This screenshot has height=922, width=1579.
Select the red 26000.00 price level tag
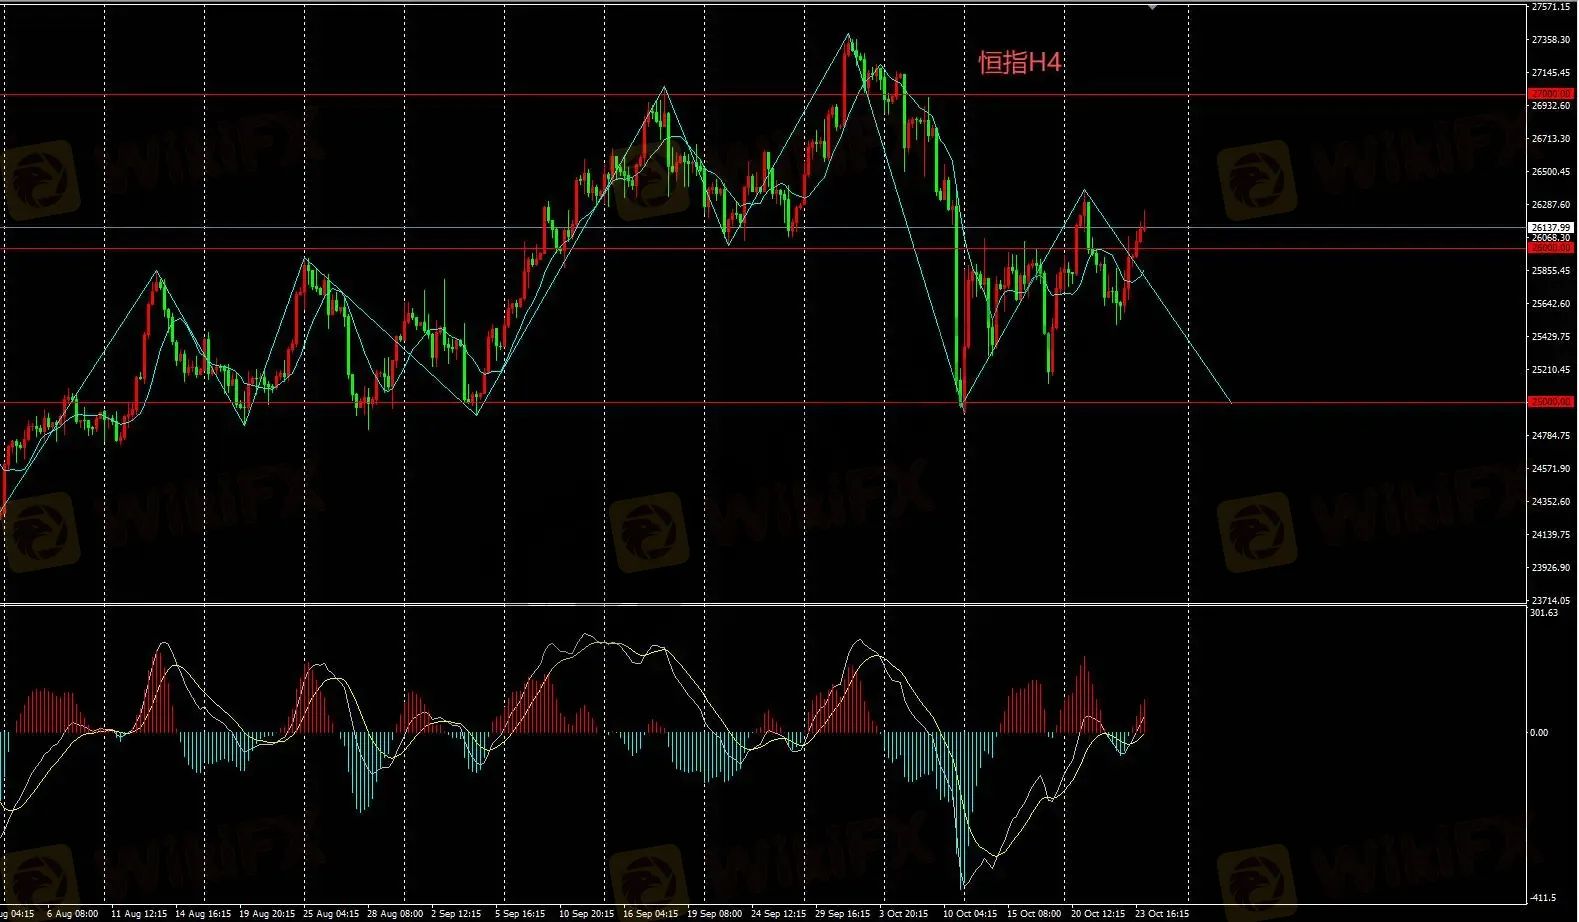point(1551,248)
